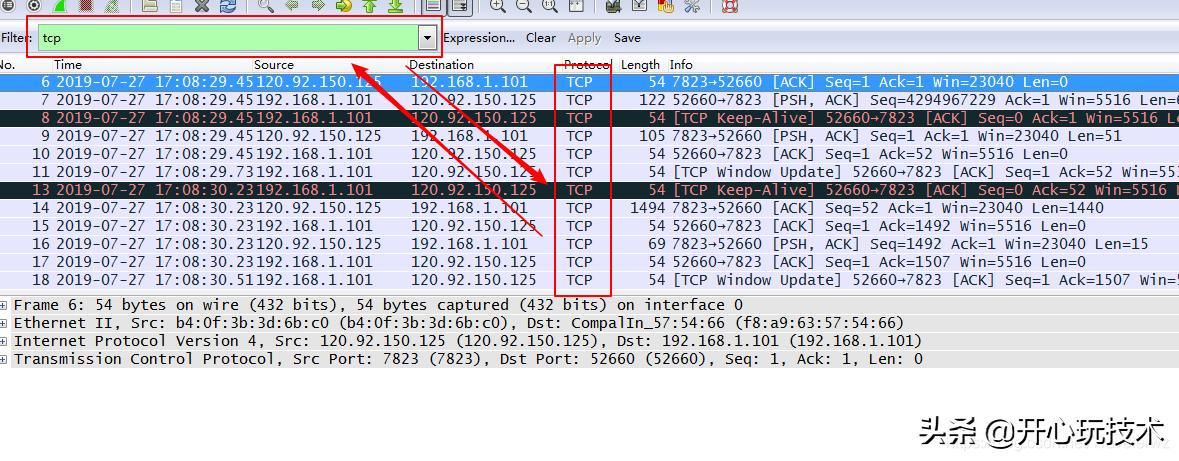Jump to the last packet icon
The height and width of the screenshot is (461, 1179).
(394, 6)
